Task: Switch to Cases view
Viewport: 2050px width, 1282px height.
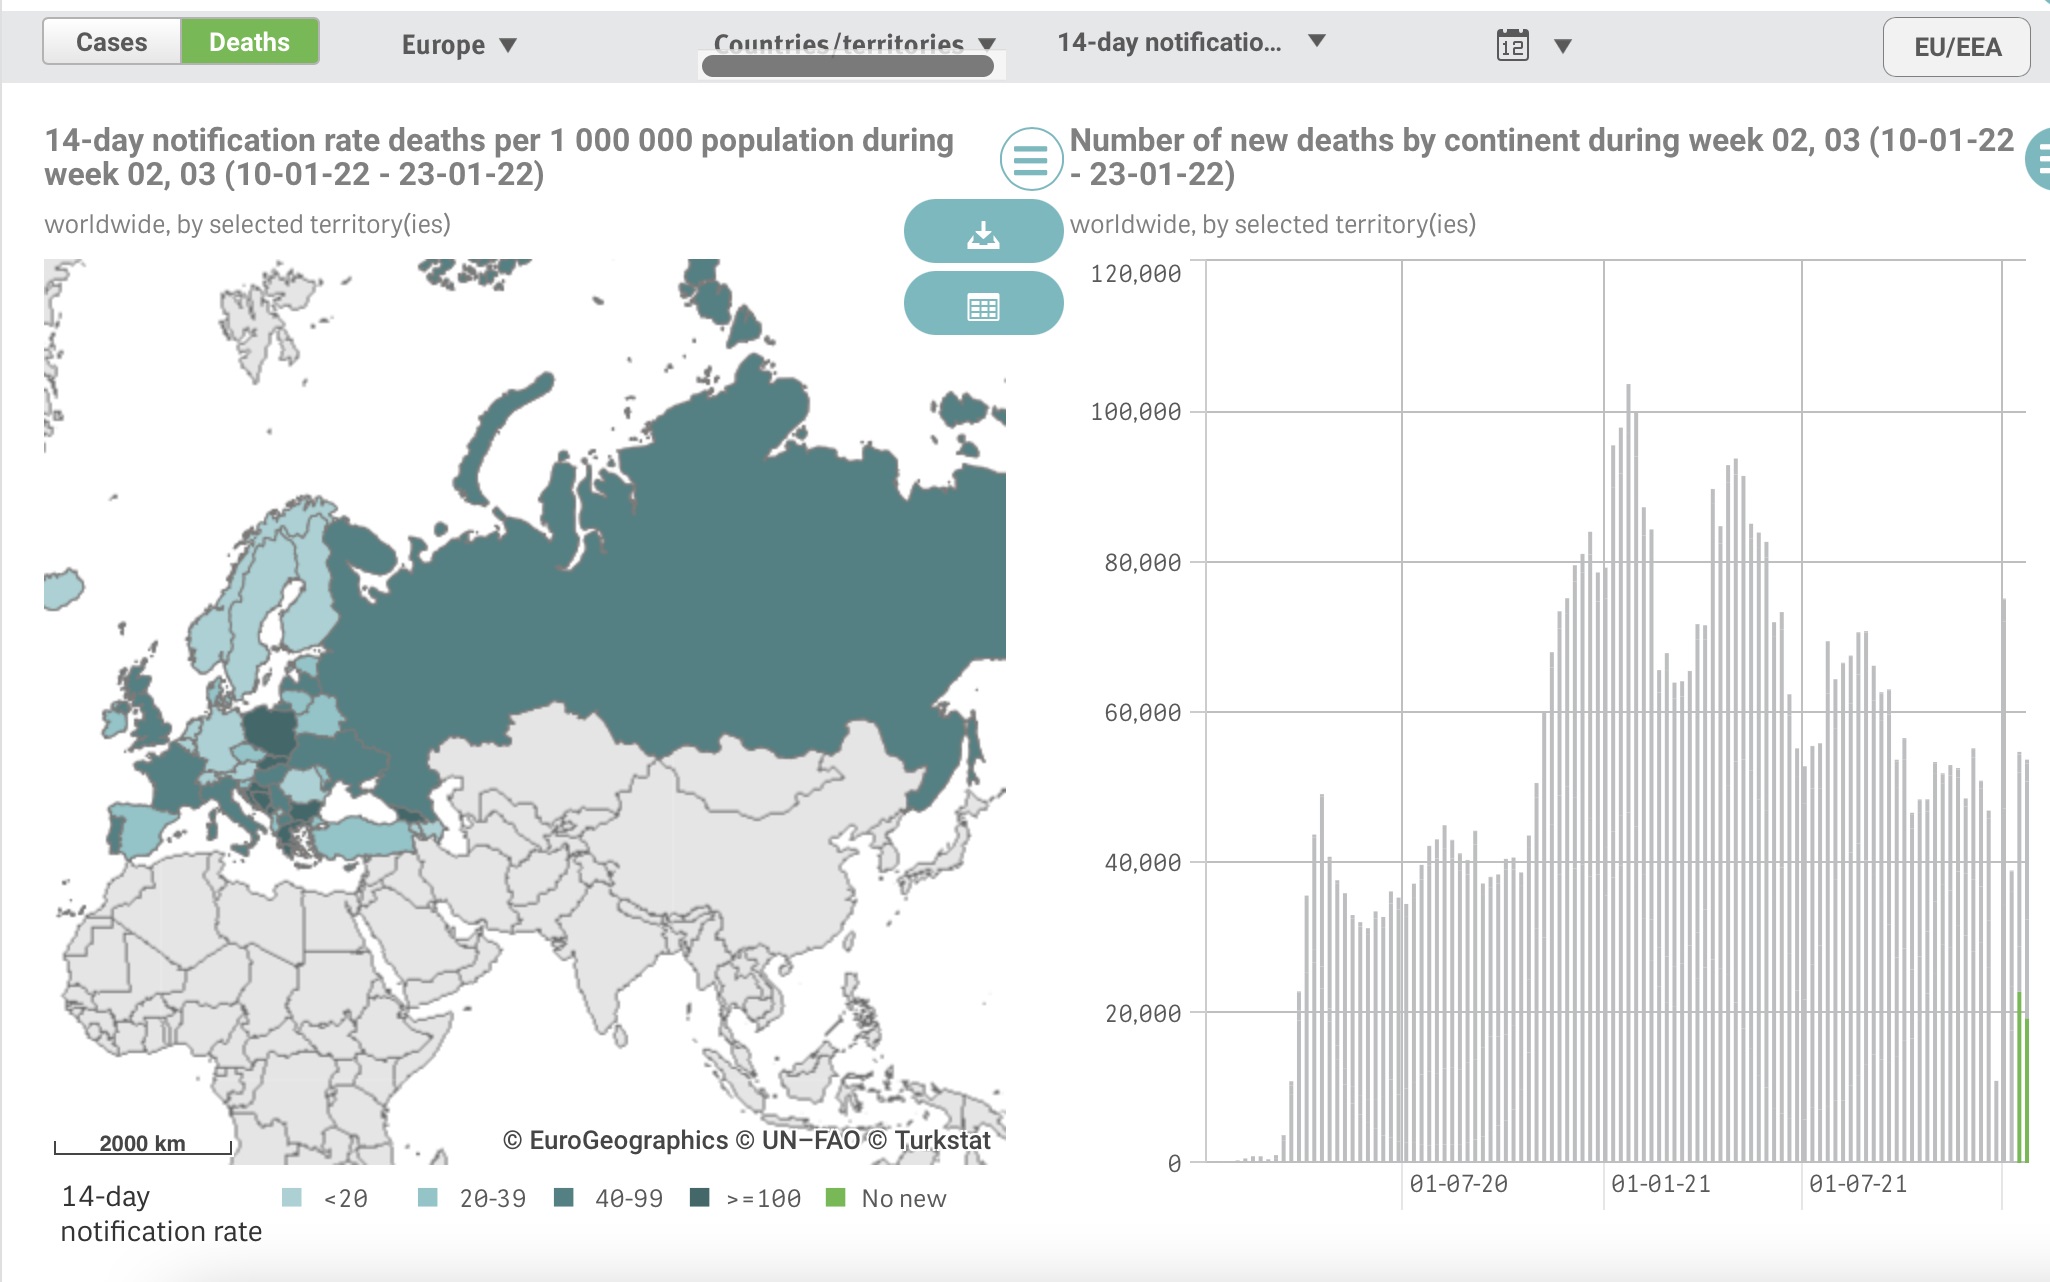Action: click(x=112, y=42)
